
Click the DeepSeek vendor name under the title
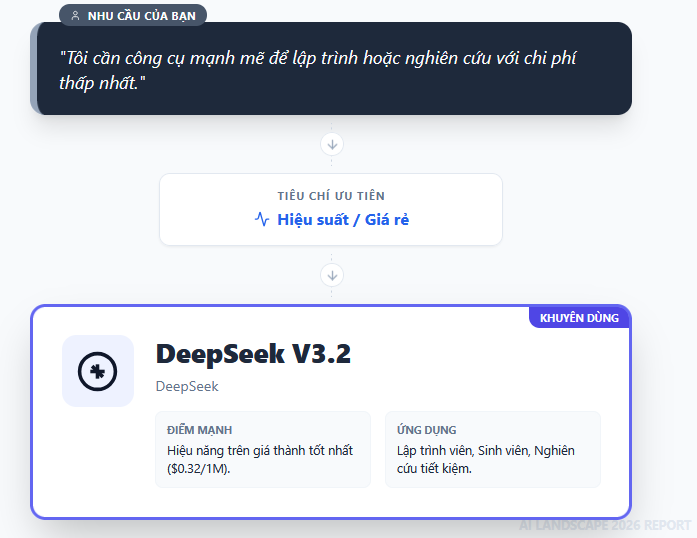[187, 386]
